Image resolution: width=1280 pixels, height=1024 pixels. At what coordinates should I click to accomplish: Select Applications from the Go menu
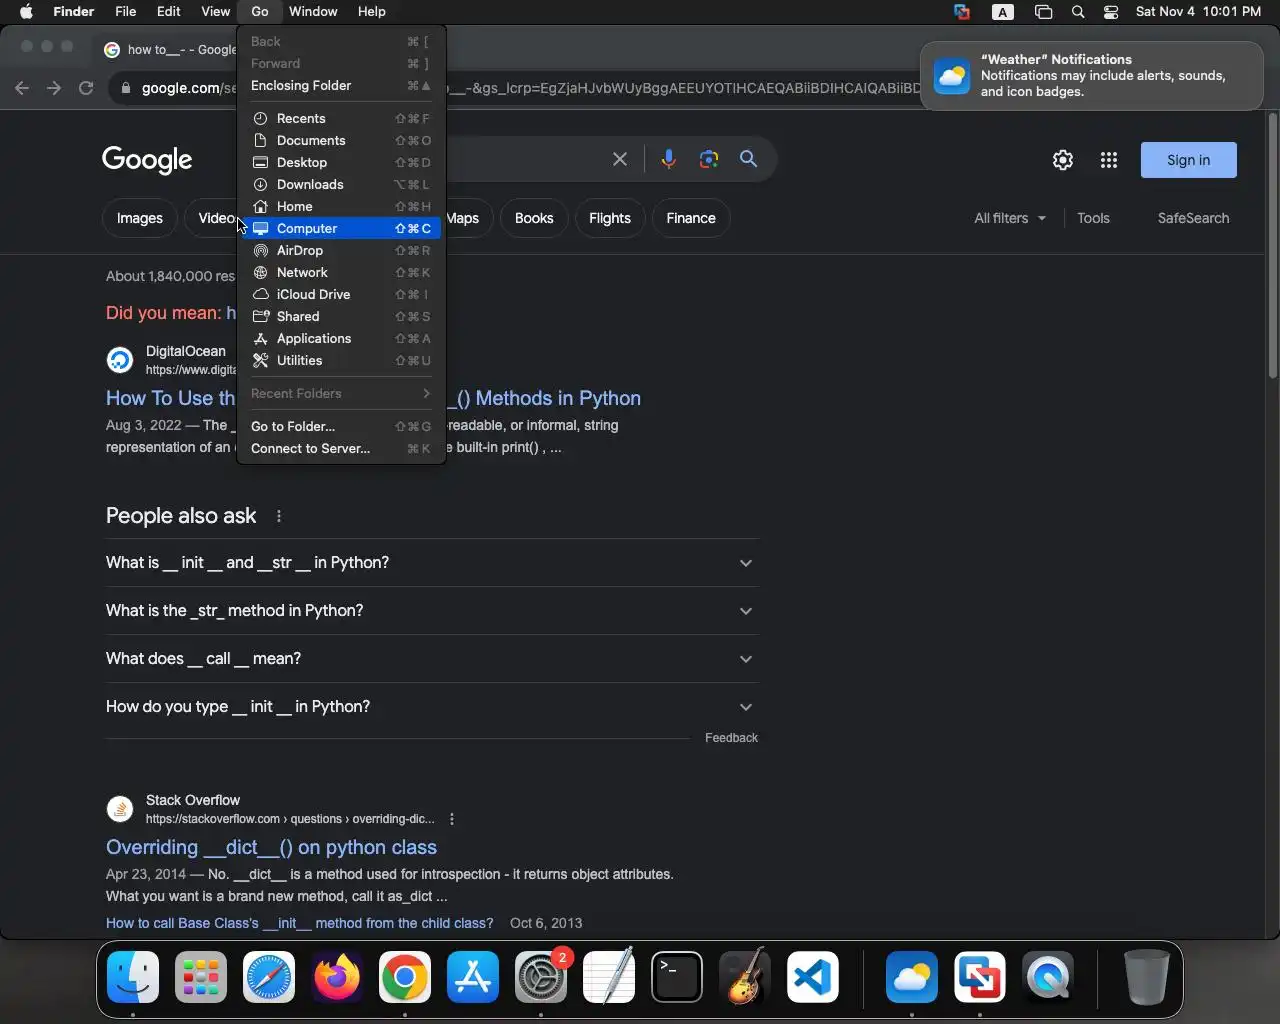tap(341, 339)
